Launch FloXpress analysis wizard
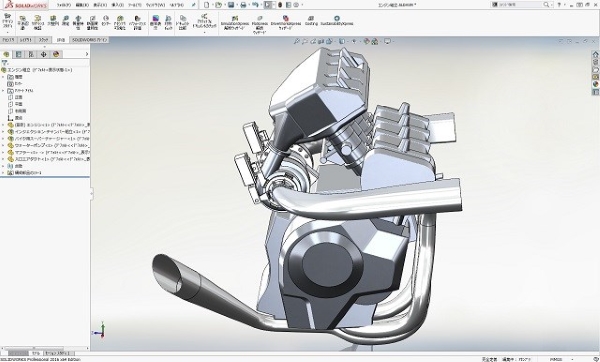Screen dimensions: 600x362 coord(260,24)
